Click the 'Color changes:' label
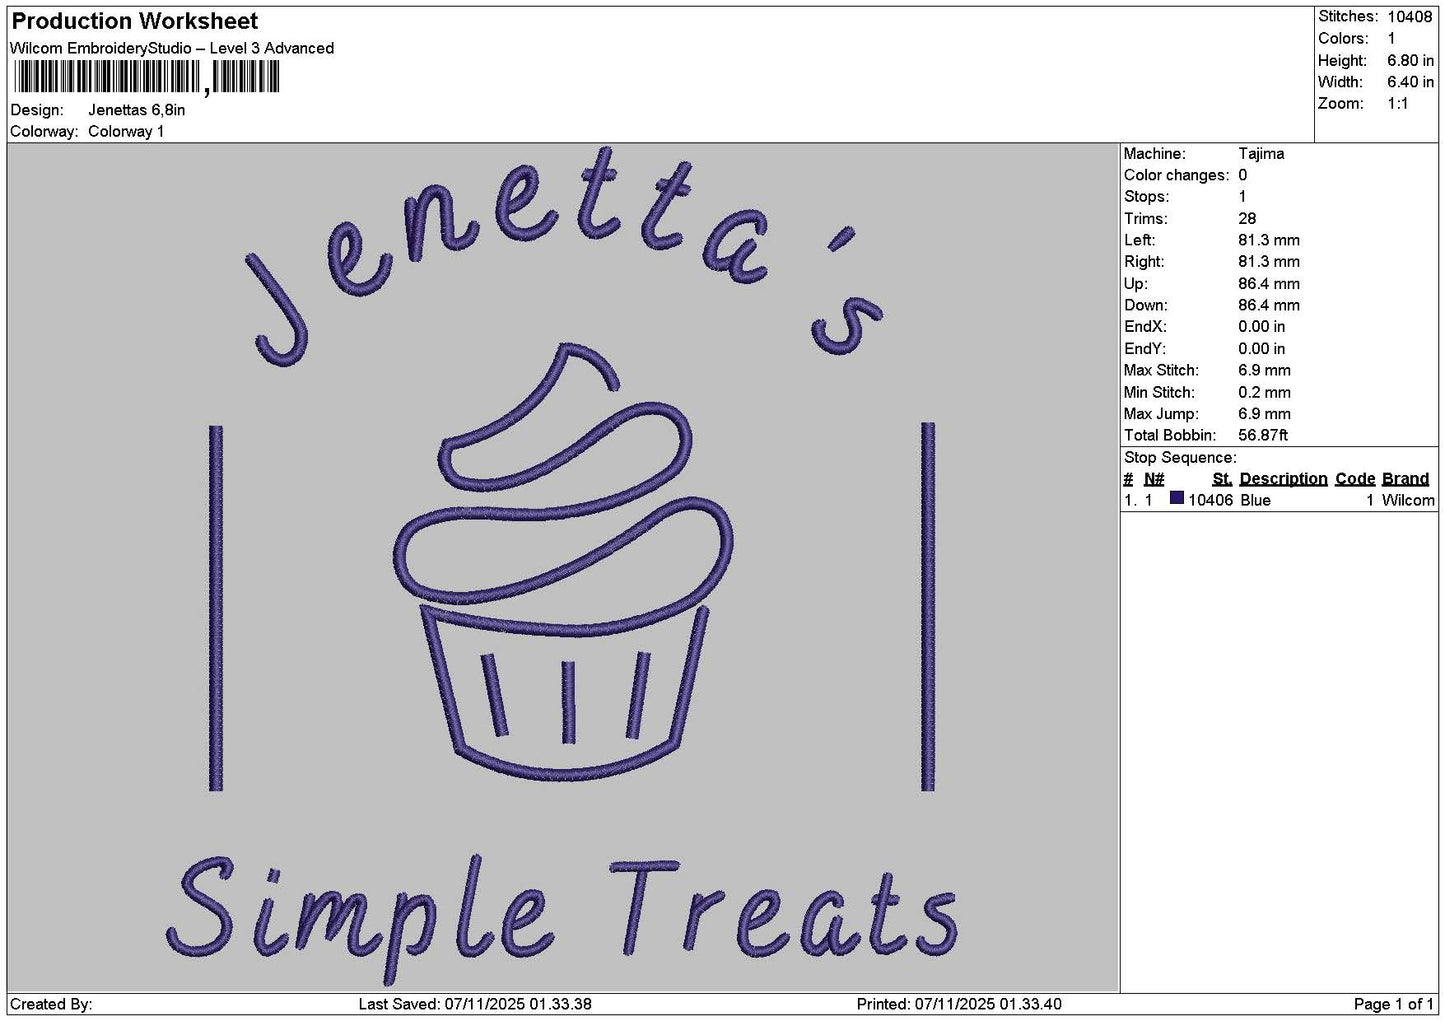This screenshot has width=1445, height=1021. (1176, 175)
